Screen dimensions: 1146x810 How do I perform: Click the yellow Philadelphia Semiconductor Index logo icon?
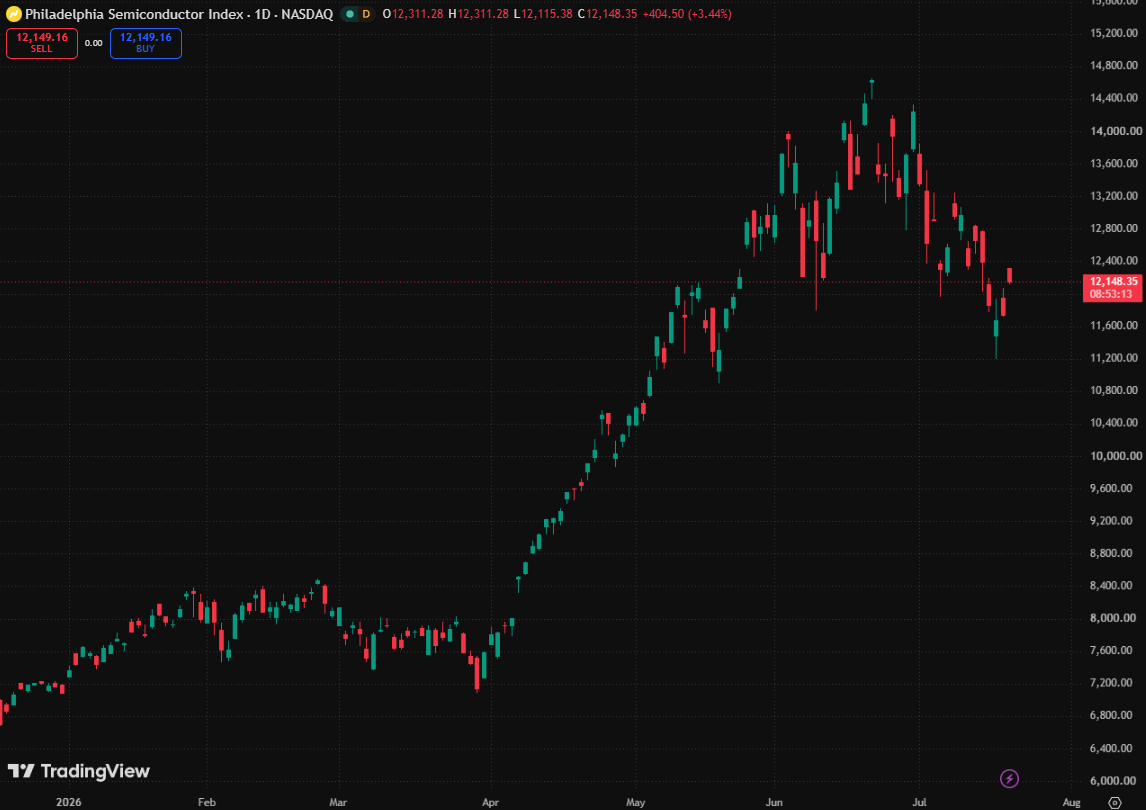click(x=13, y=14)
